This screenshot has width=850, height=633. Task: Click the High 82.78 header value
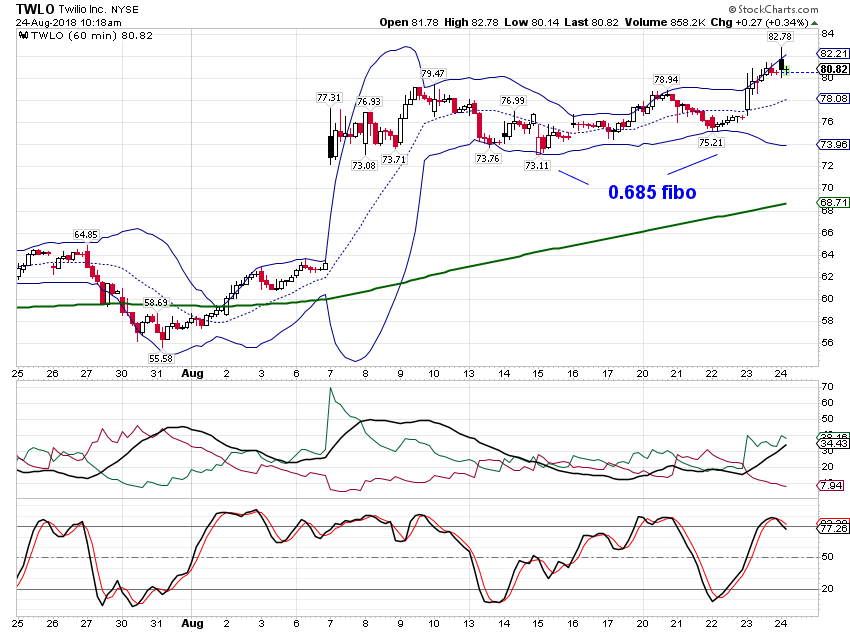click(x=471, y=22)
